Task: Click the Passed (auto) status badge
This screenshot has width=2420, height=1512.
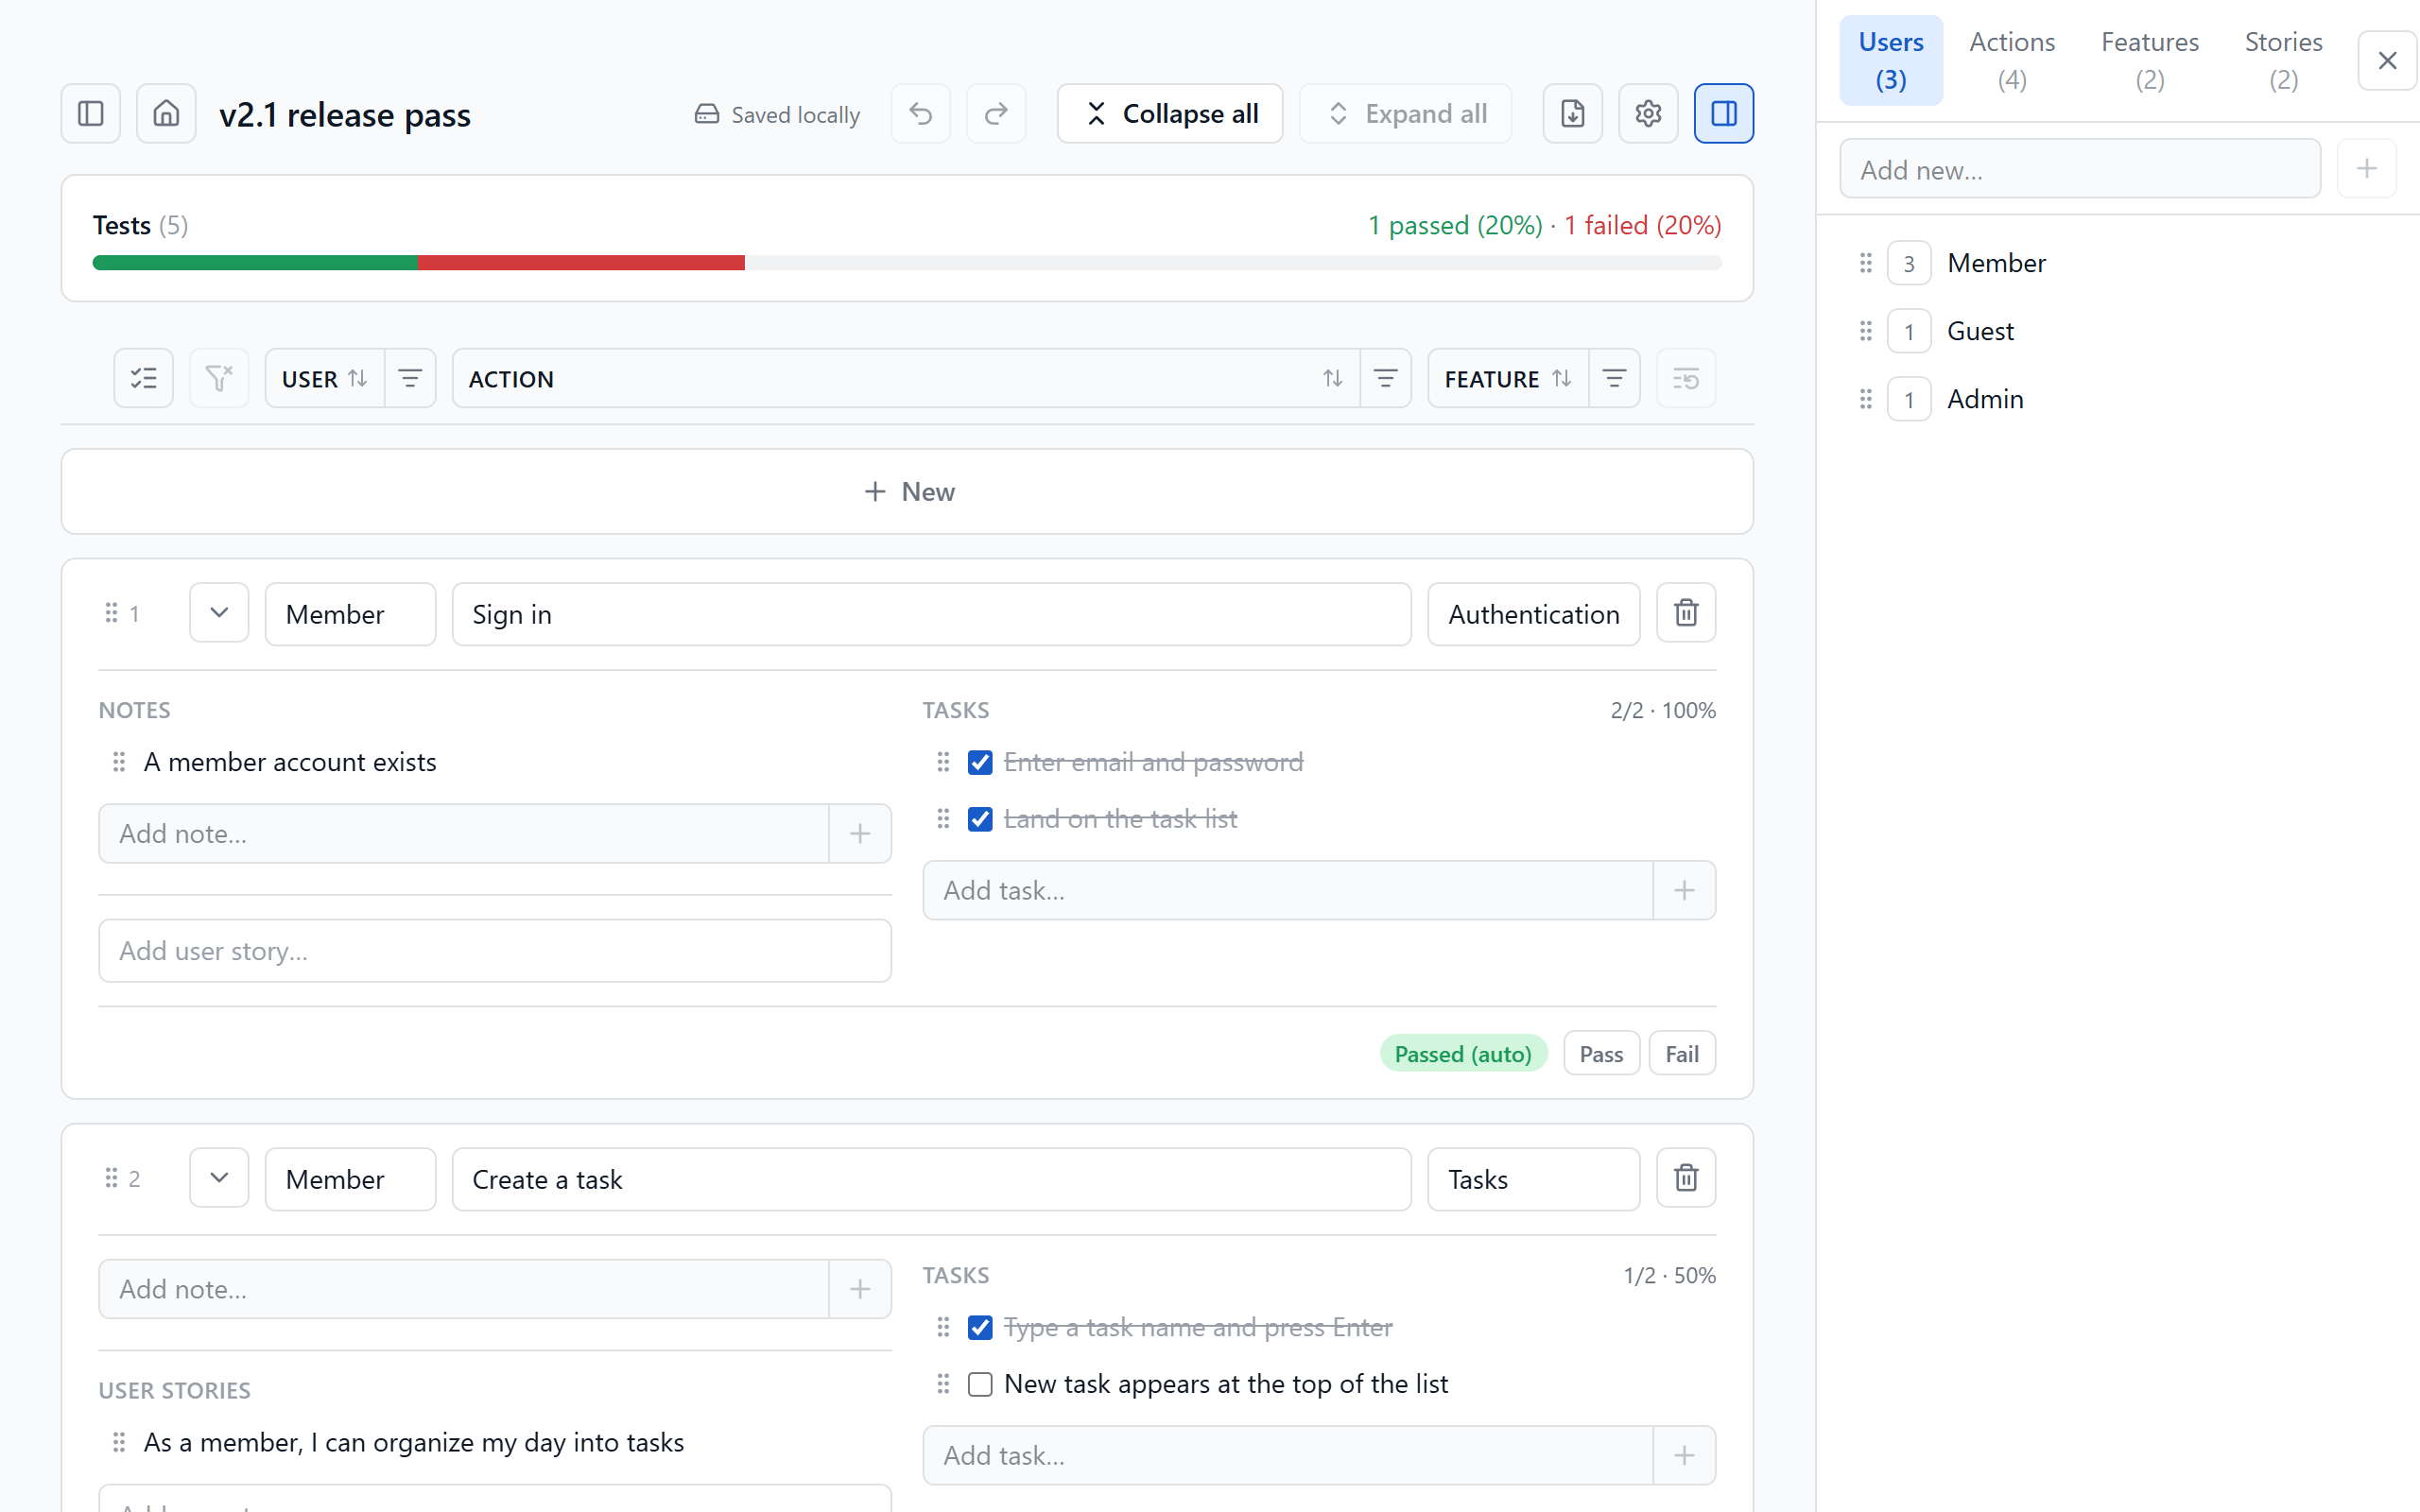Action: pos(1463,1054)
